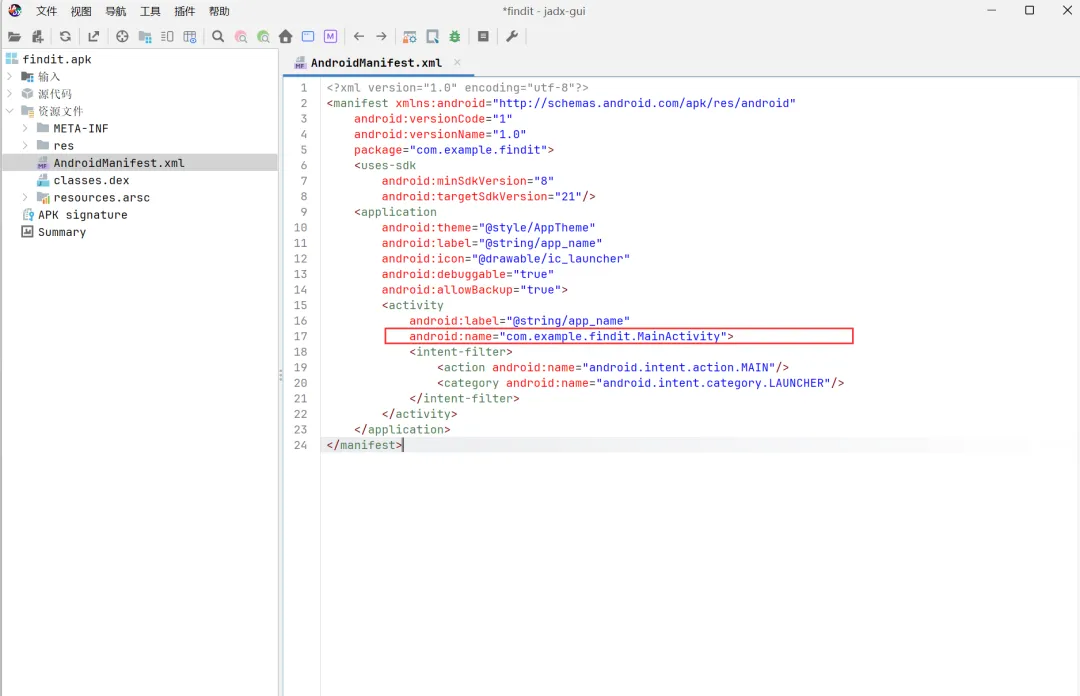Click the com.example.findit.MainActivity value

613,336
